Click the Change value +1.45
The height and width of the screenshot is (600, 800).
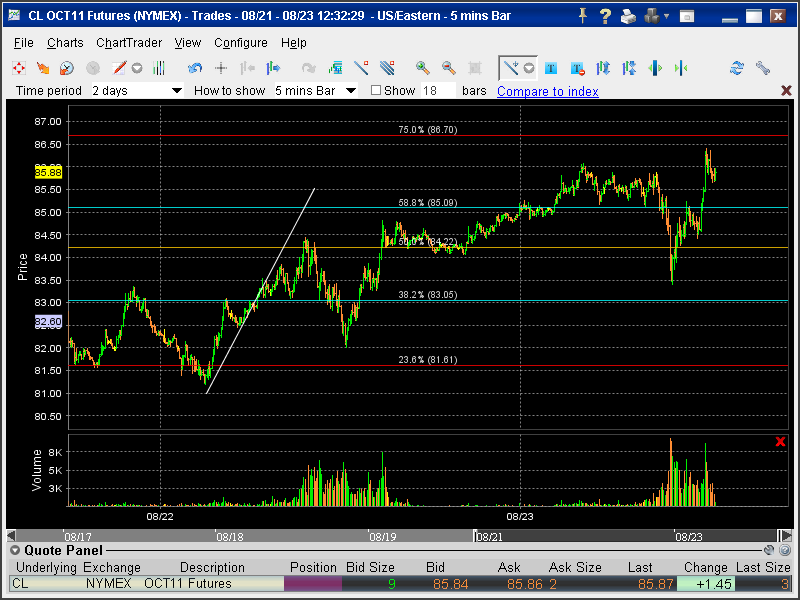706,584
